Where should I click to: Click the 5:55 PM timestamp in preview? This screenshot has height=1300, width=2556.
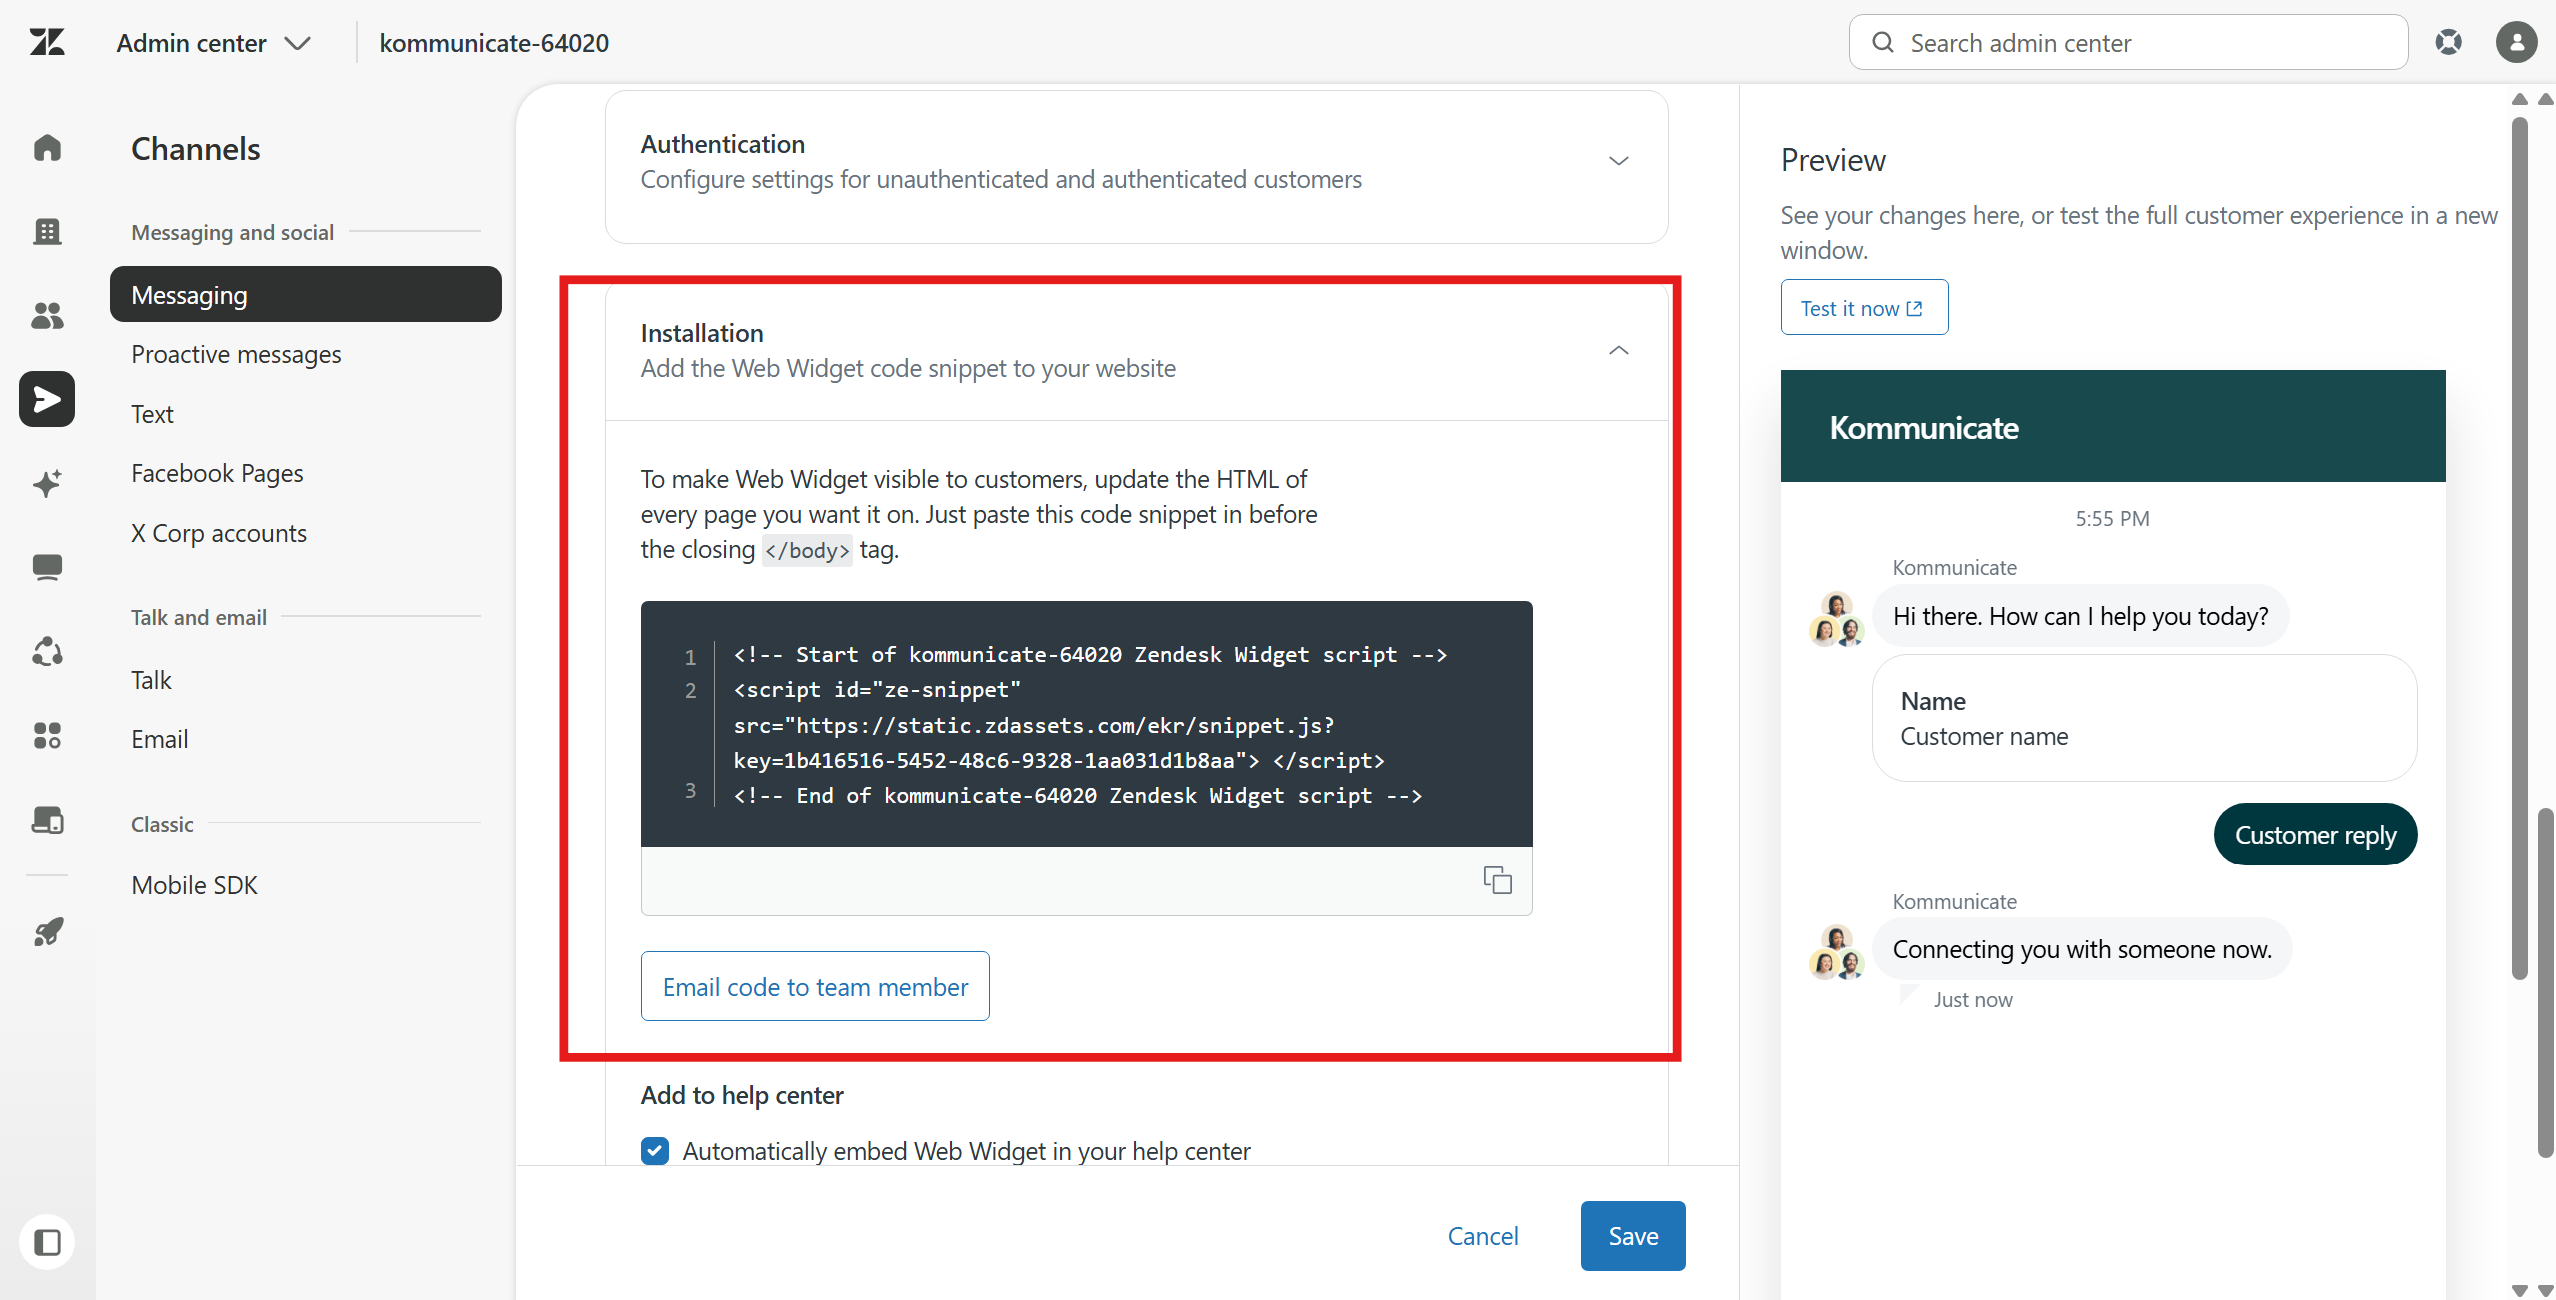2112,518
